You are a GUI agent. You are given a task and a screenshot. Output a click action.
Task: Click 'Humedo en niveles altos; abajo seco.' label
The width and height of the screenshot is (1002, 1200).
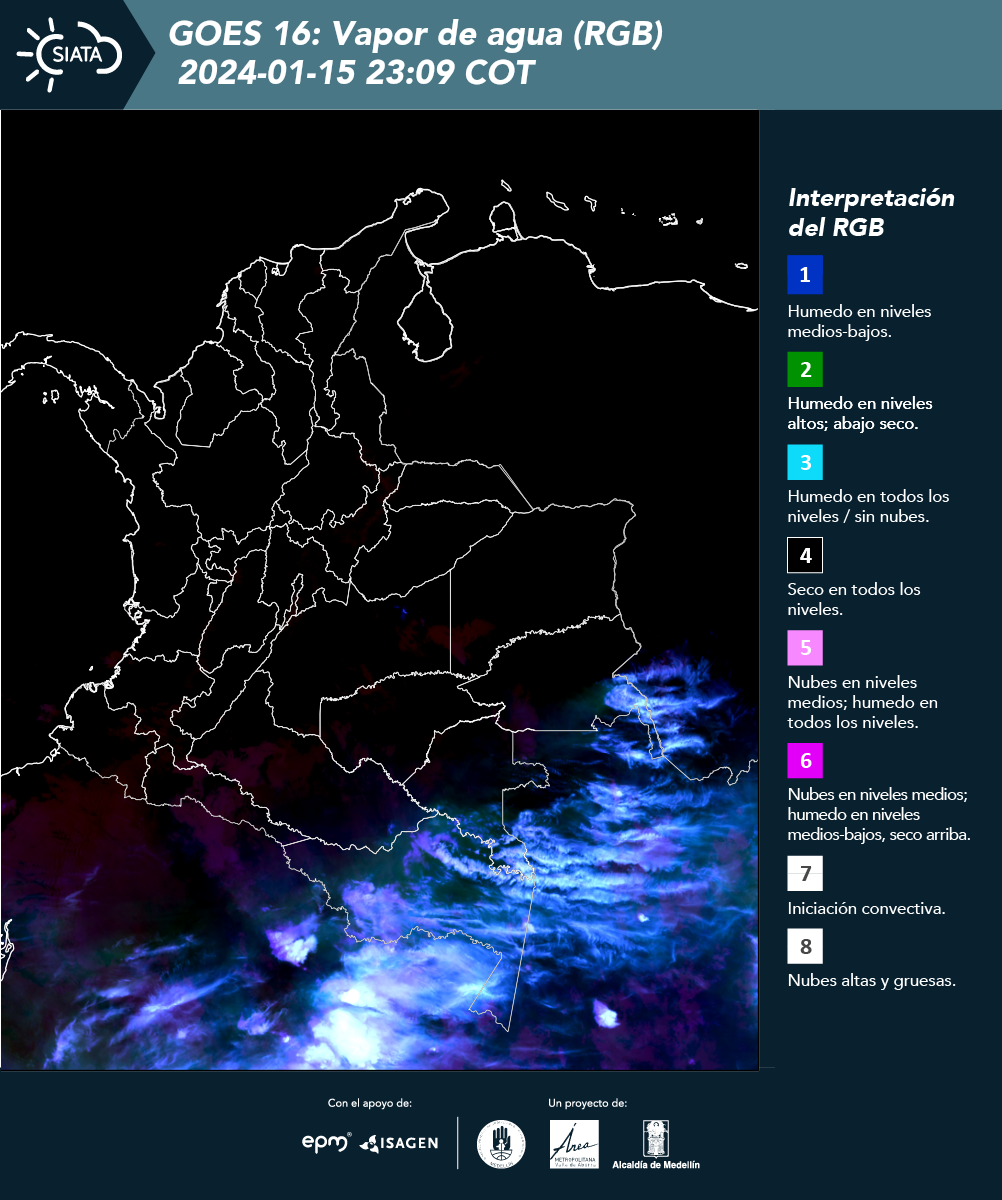(860, 413)
